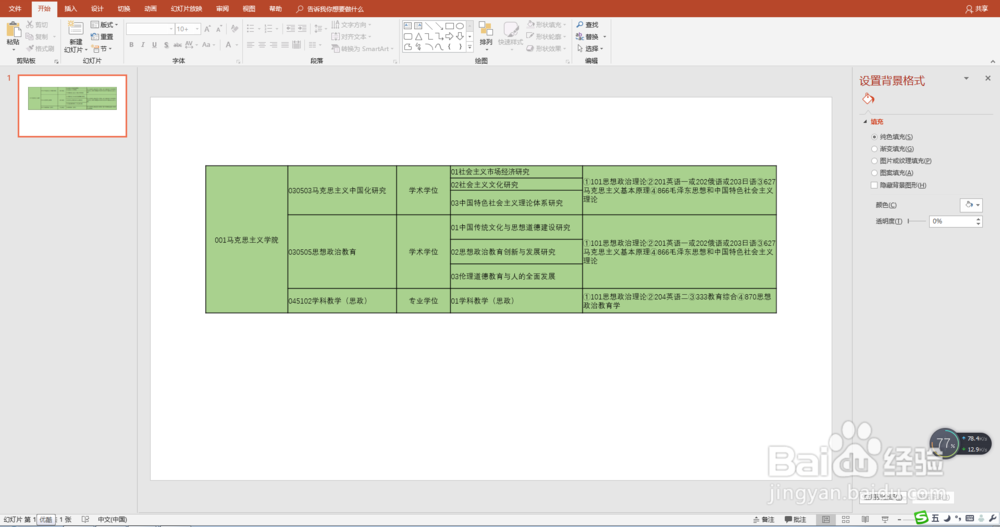
Task: Select slide 1 thumbnail in the slide panel
Action: pos(72,106)
